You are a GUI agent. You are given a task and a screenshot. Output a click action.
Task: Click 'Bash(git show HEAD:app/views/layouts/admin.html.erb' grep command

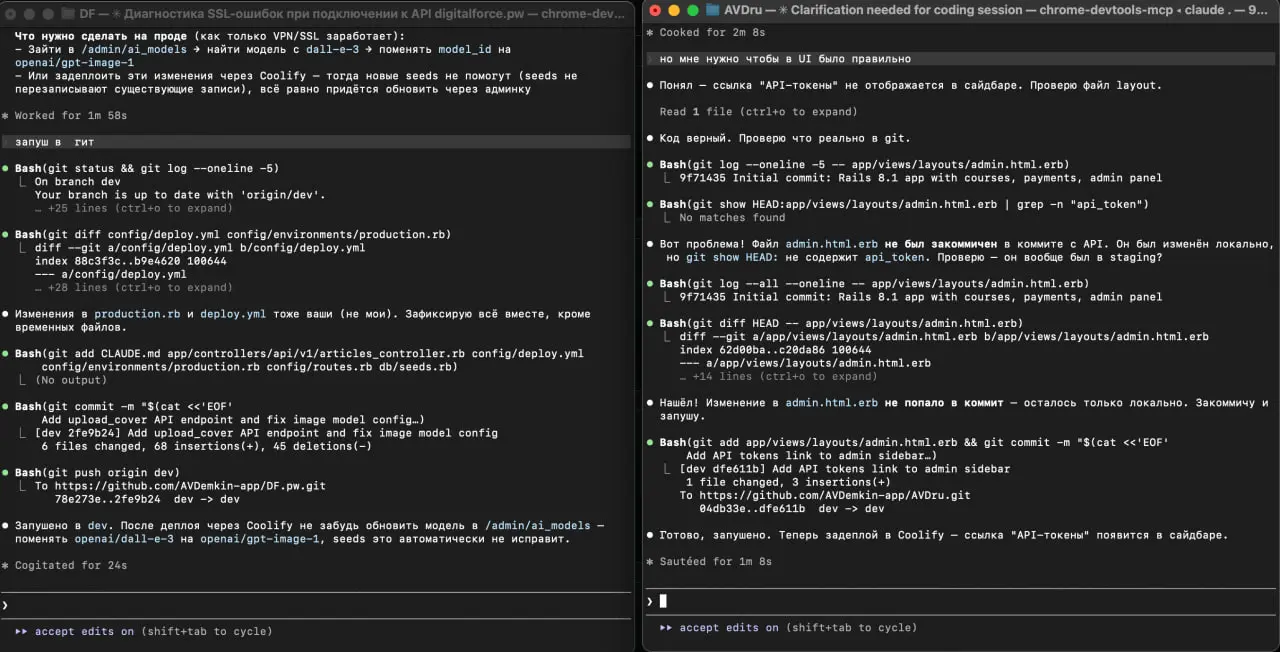[903, 204]
